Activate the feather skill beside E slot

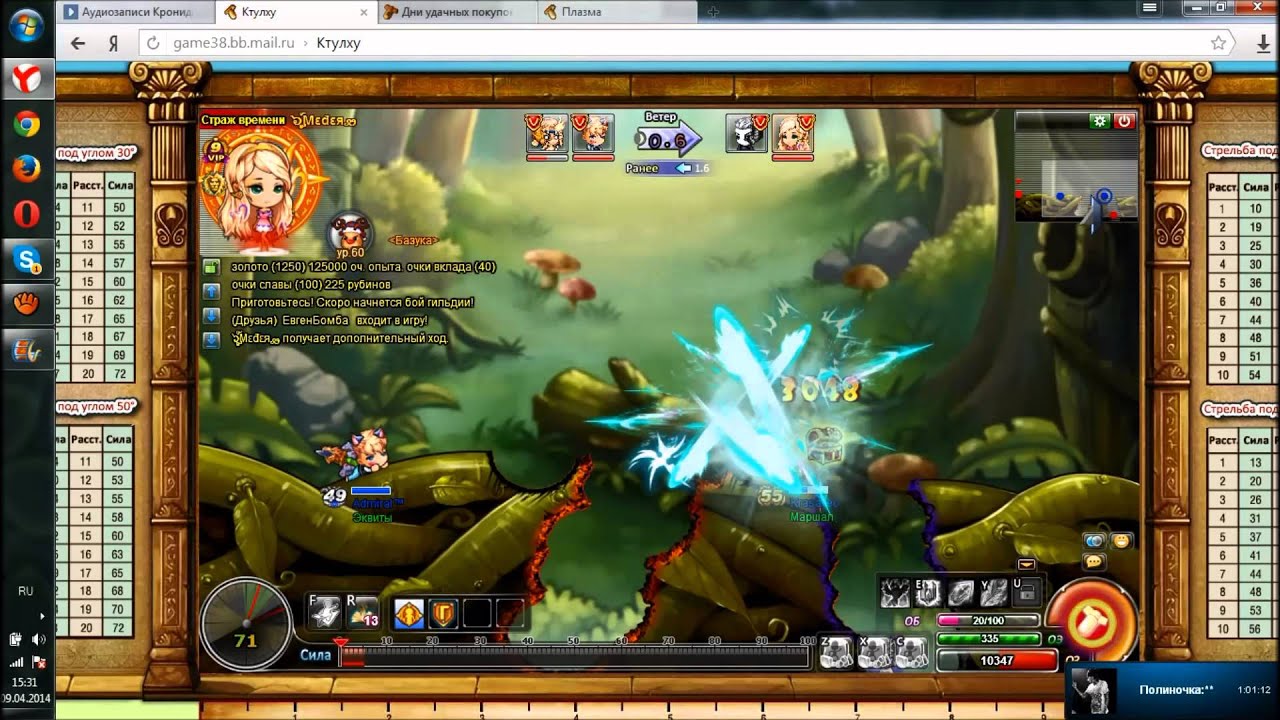pyautogui.click(x=961, y=593)
